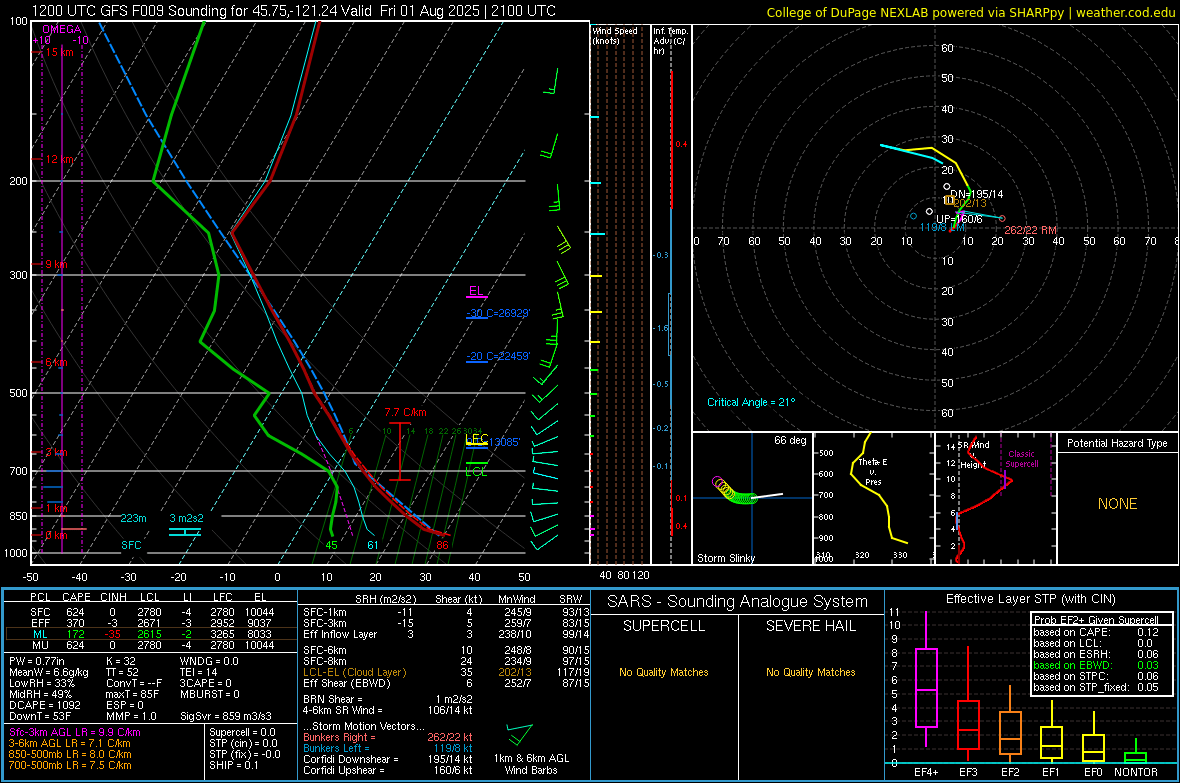Viewport: 1180px width, 783px height.
Task: Click the 'Classic Supercell' label in SR Wind plot
Action: 1021,459
